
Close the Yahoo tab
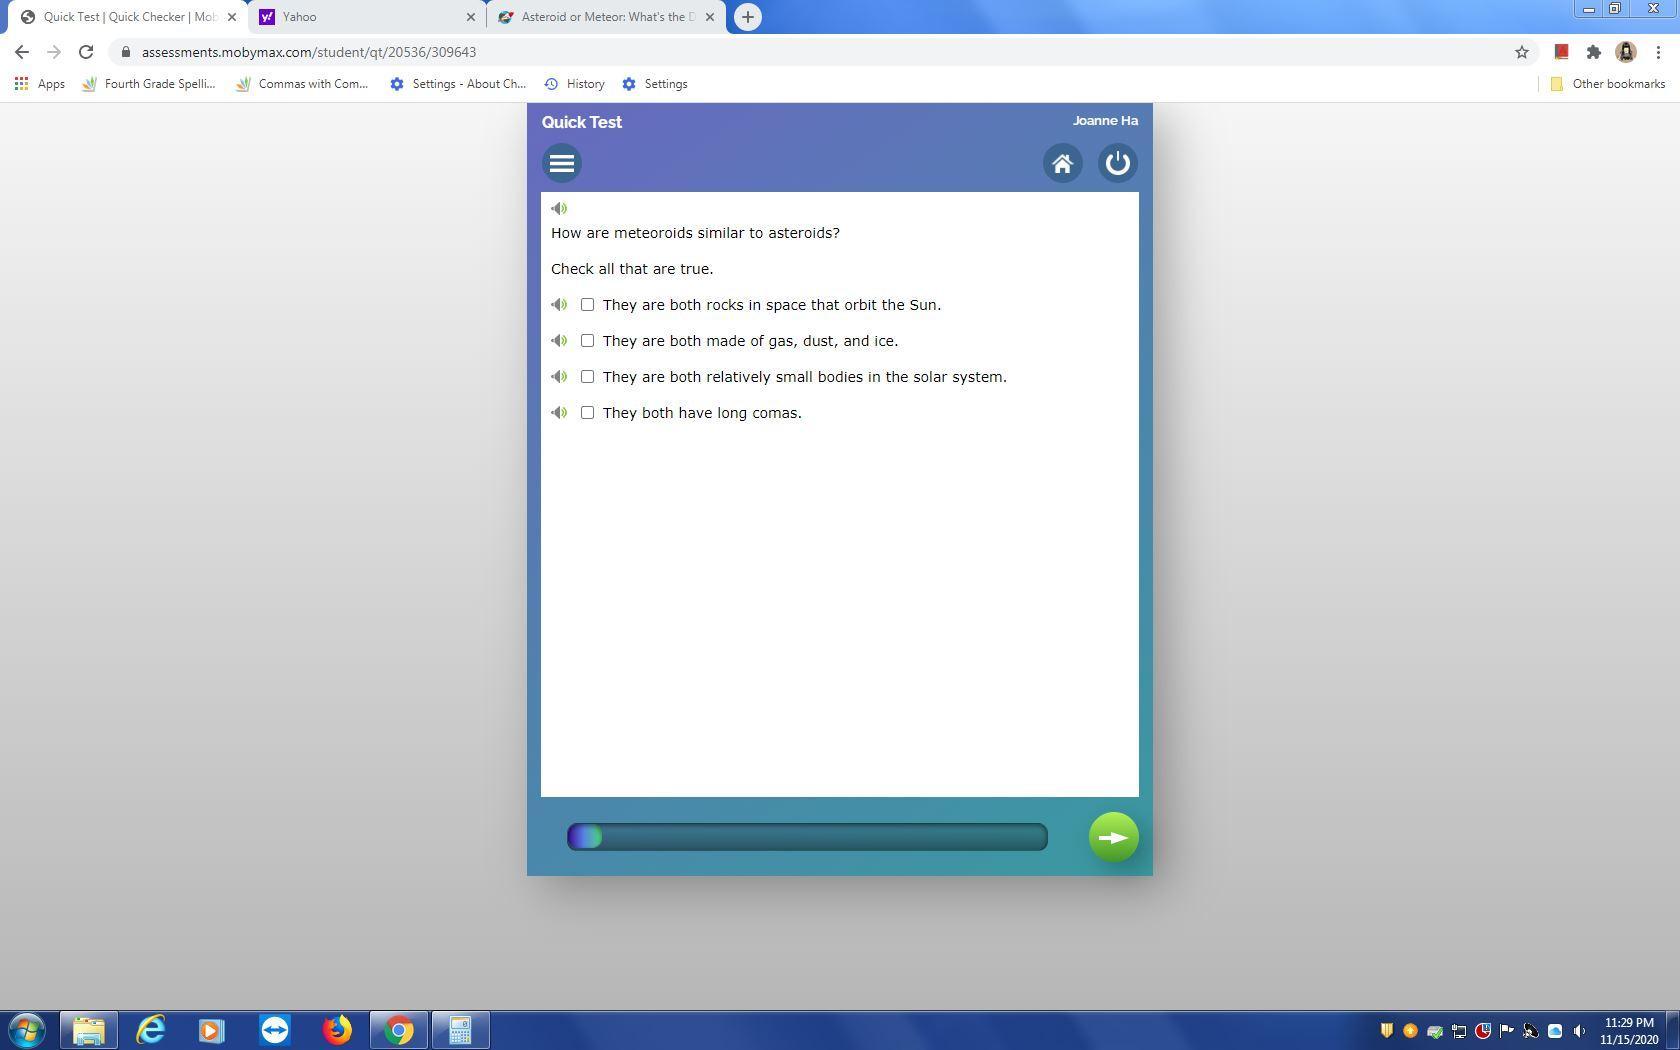point(471,17)
